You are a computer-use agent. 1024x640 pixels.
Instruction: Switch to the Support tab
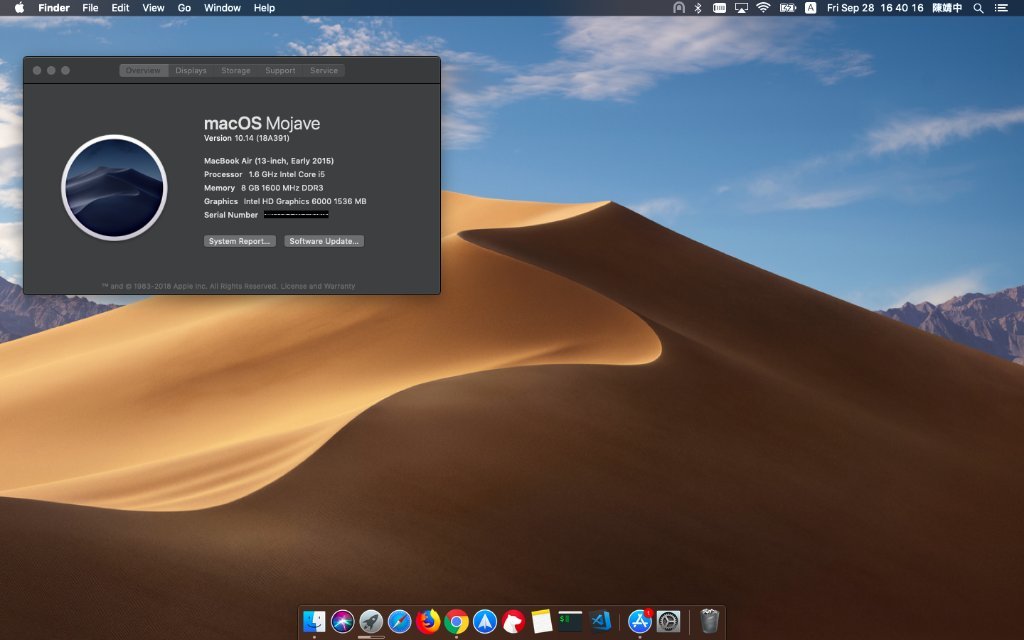[280, 71]
